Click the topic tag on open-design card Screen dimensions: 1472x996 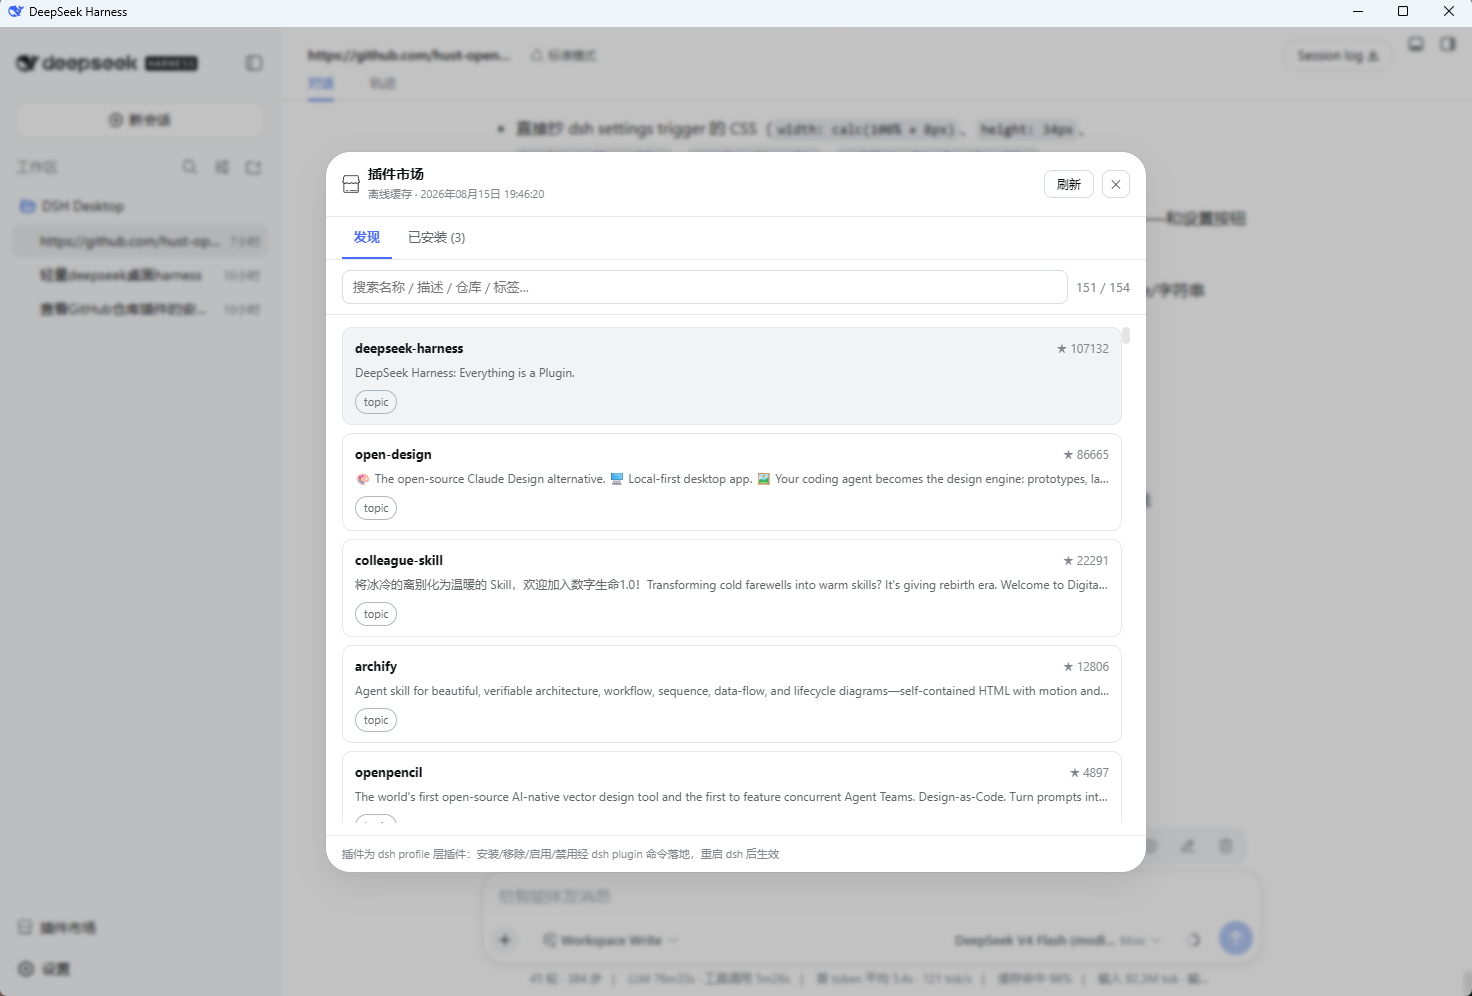click(x=376, y=508)
